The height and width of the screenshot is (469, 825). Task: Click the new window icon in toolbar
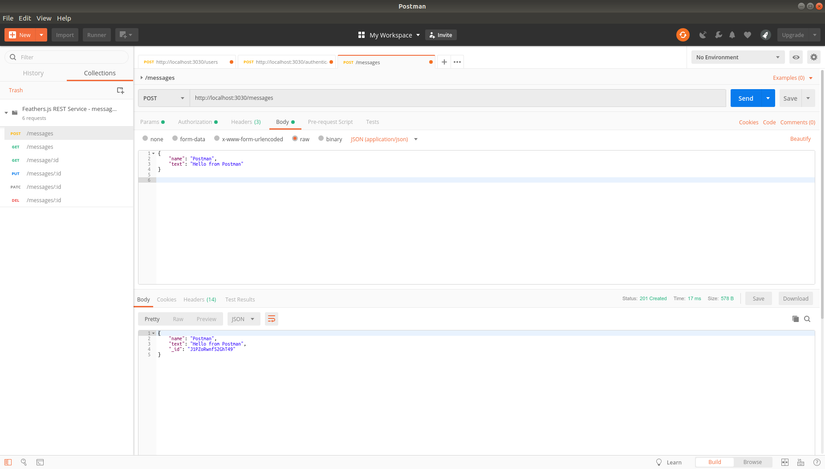coord(126,35)
